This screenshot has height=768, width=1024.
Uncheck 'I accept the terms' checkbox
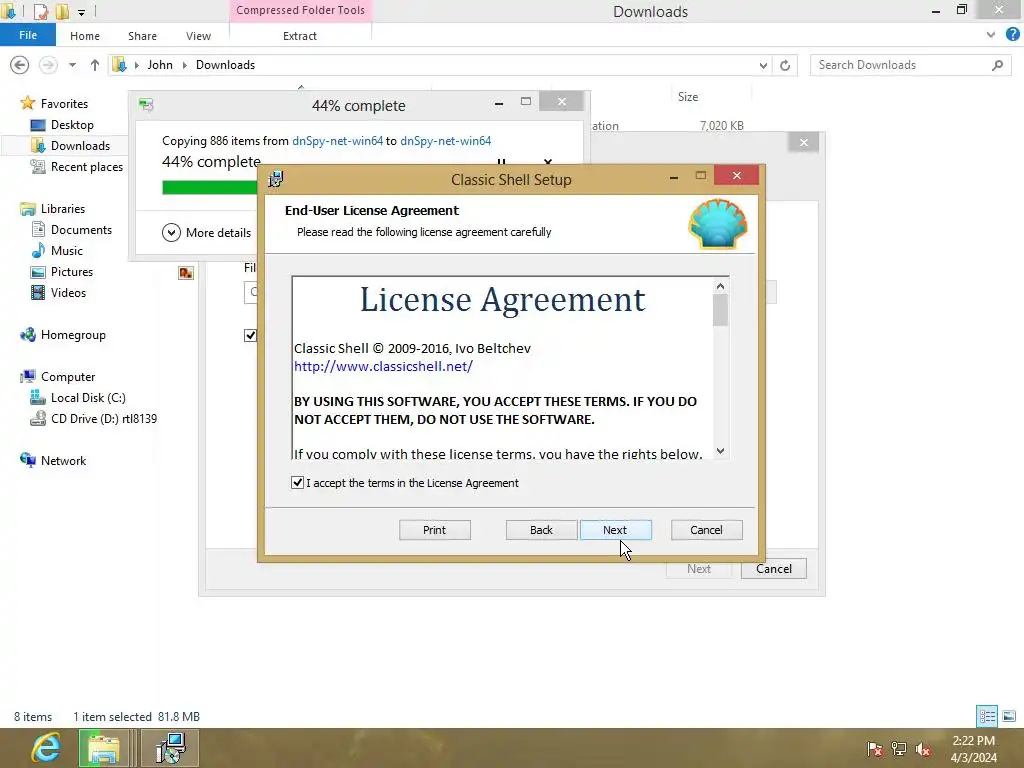pos(297,483)
